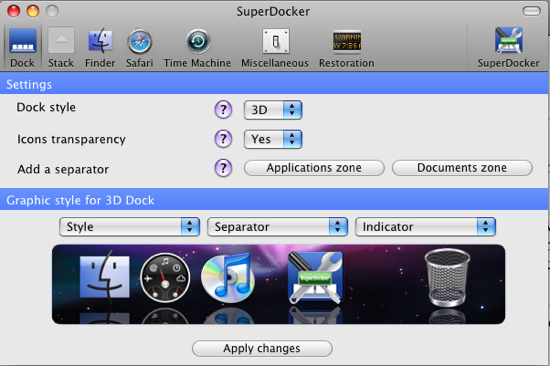Click the Dock style label
This screenshot has height=366, width=550.
(x=46, y=107)
